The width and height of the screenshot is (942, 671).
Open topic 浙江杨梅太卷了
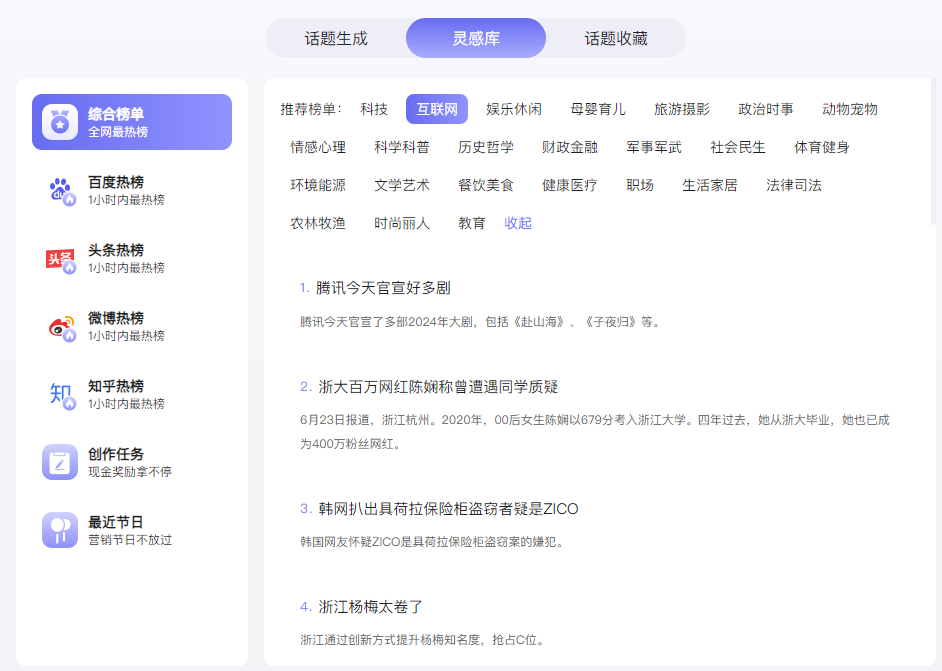tap(371, 607)
